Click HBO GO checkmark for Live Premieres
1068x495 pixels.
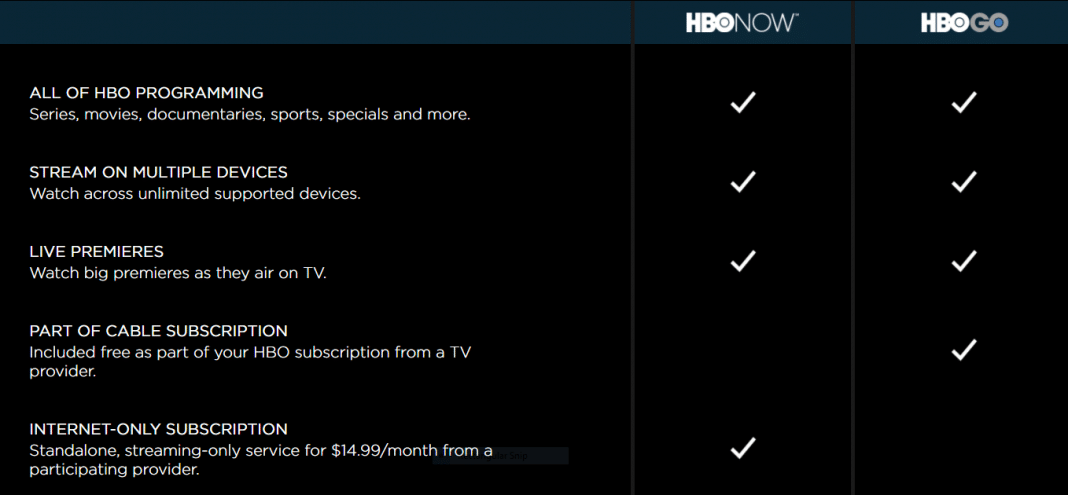(964, 261)
